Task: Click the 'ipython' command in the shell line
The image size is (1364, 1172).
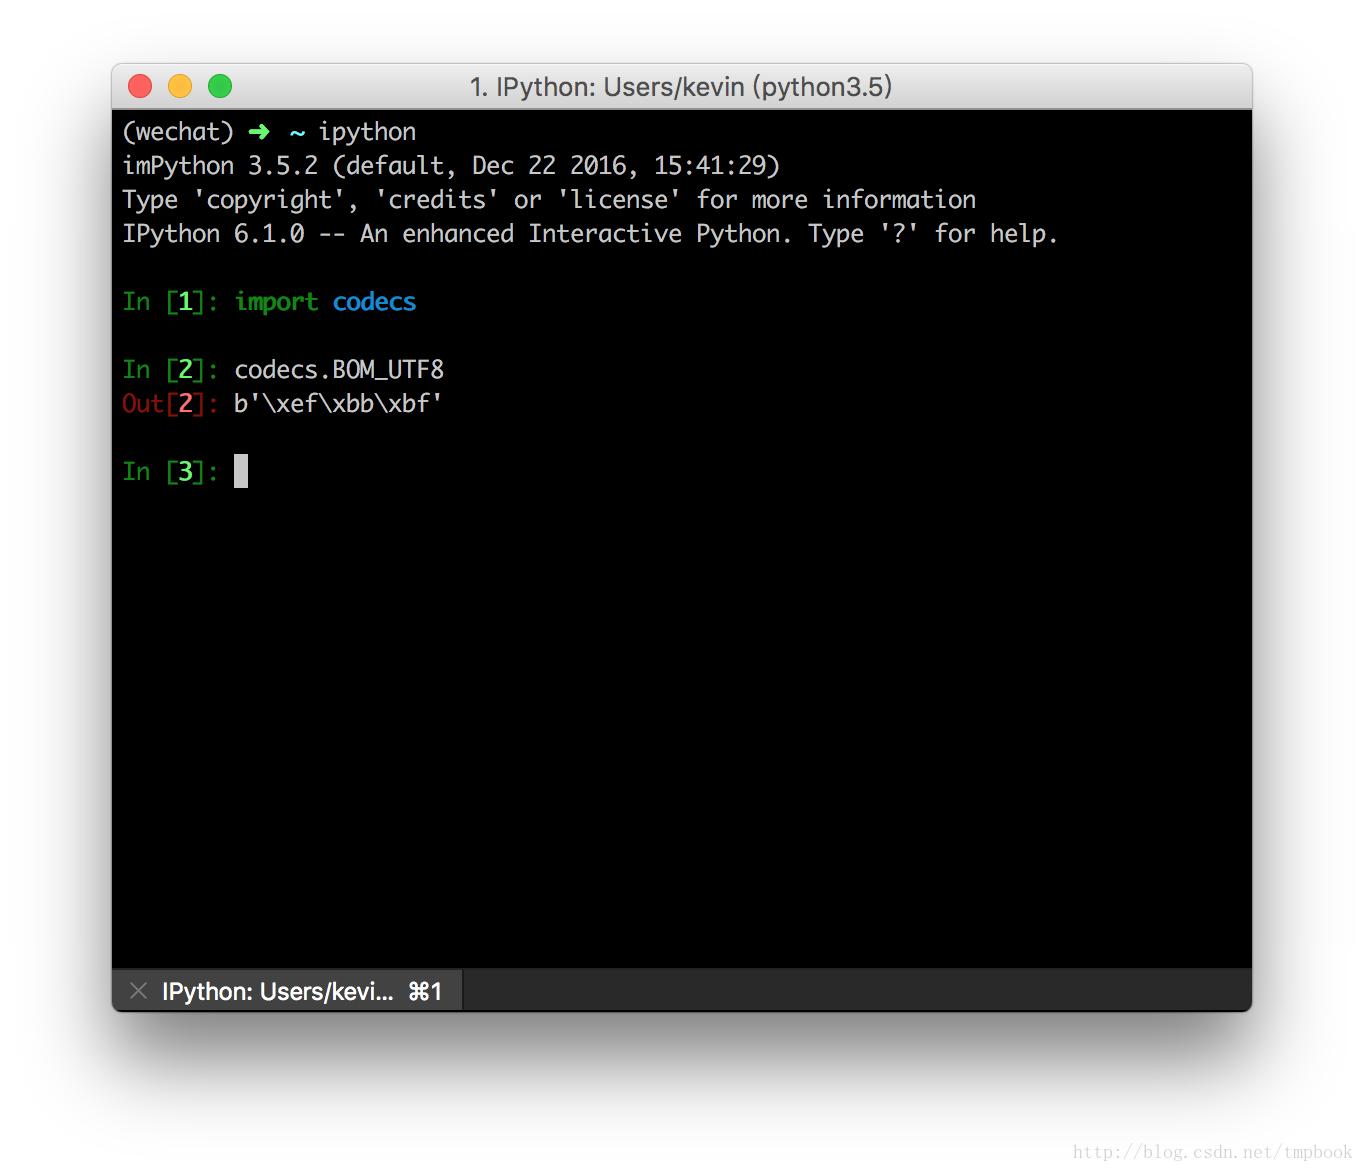Action: tap(367, 133)
